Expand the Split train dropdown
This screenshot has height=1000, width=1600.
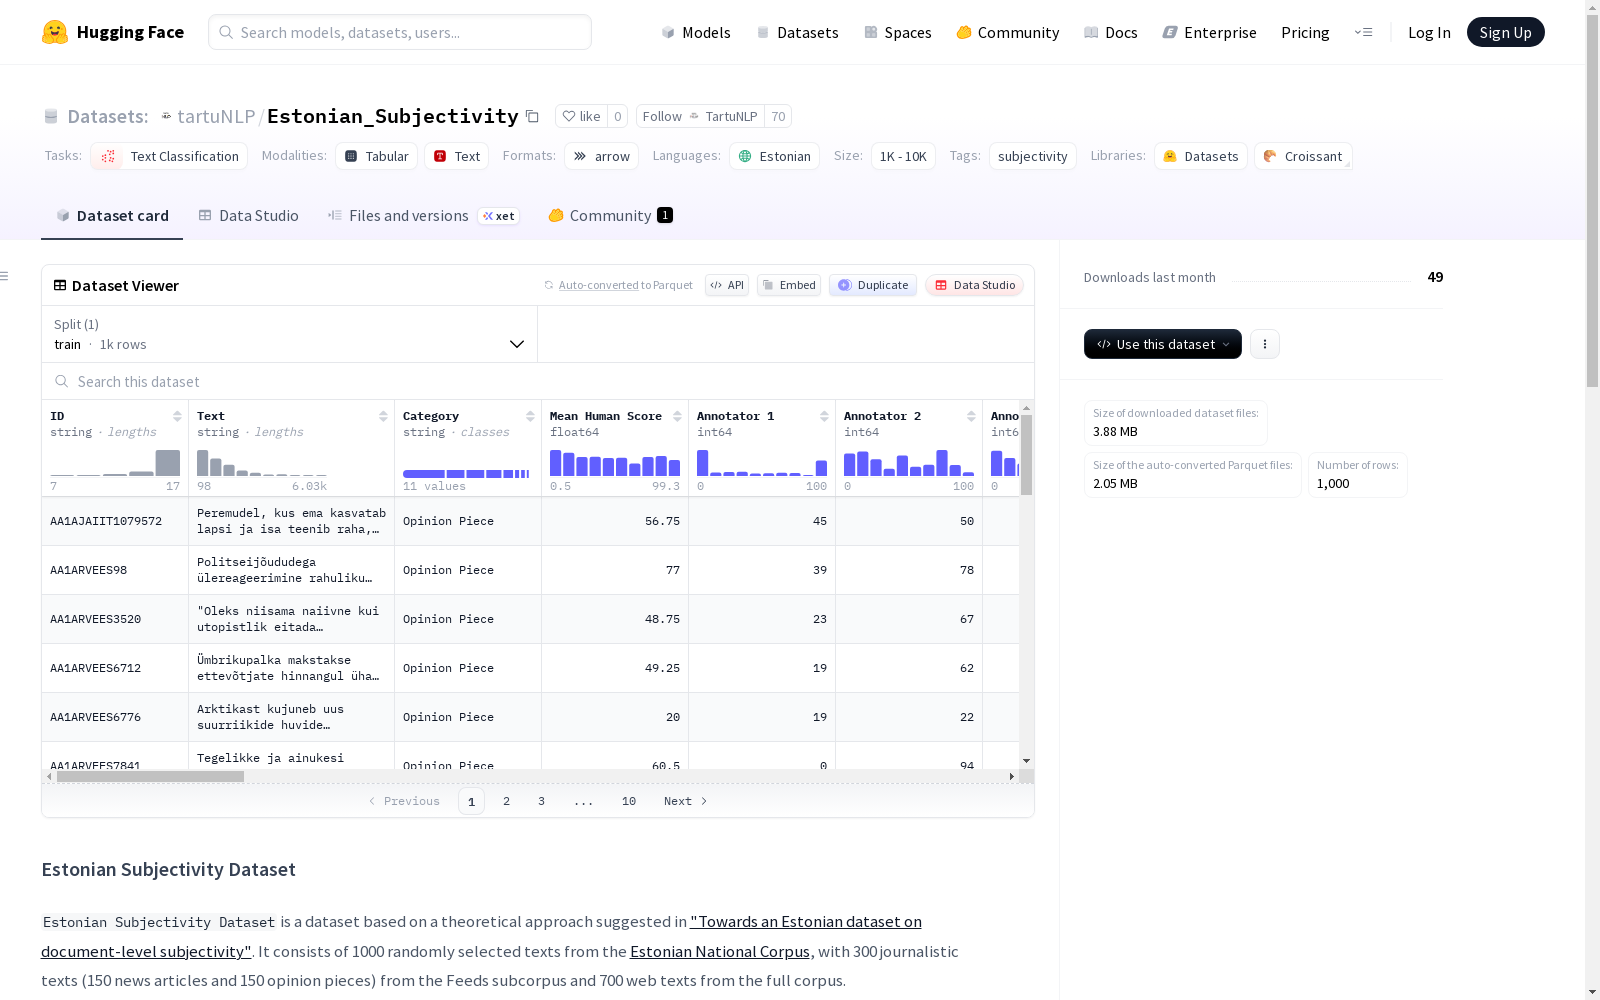290,334
